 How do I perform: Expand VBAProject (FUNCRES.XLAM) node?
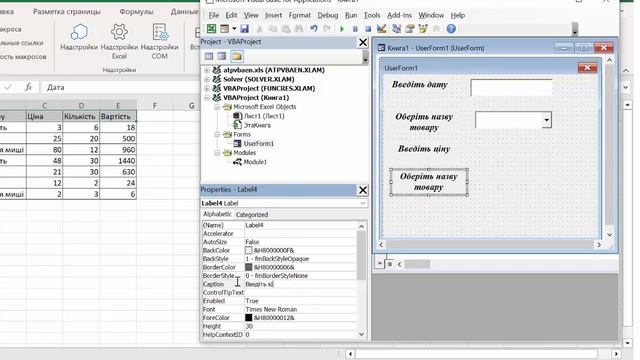[207, 88]
